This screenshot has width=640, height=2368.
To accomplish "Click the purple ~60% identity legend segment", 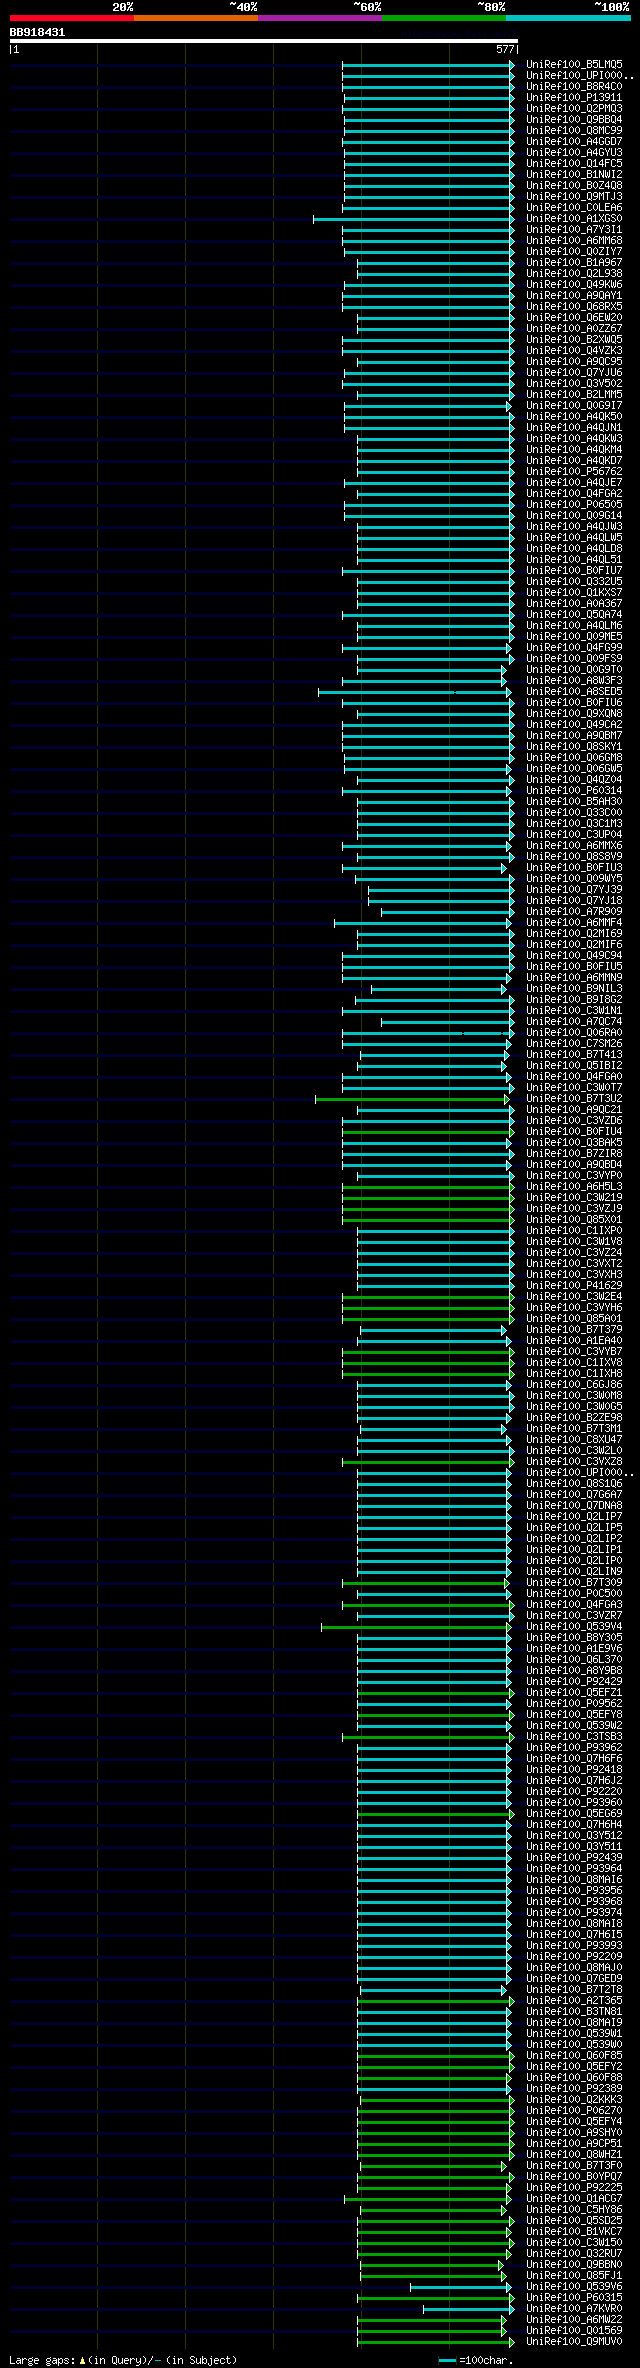I will coord(319,18).
